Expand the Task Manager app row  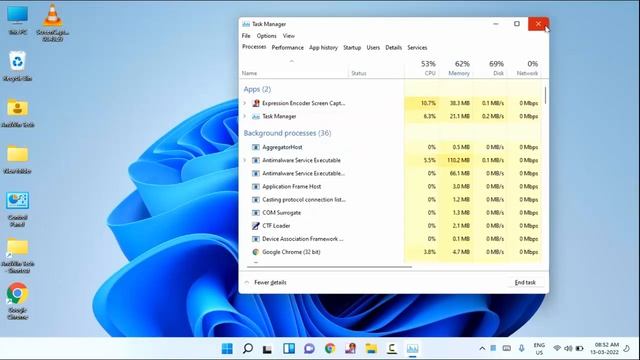(245, 116)
